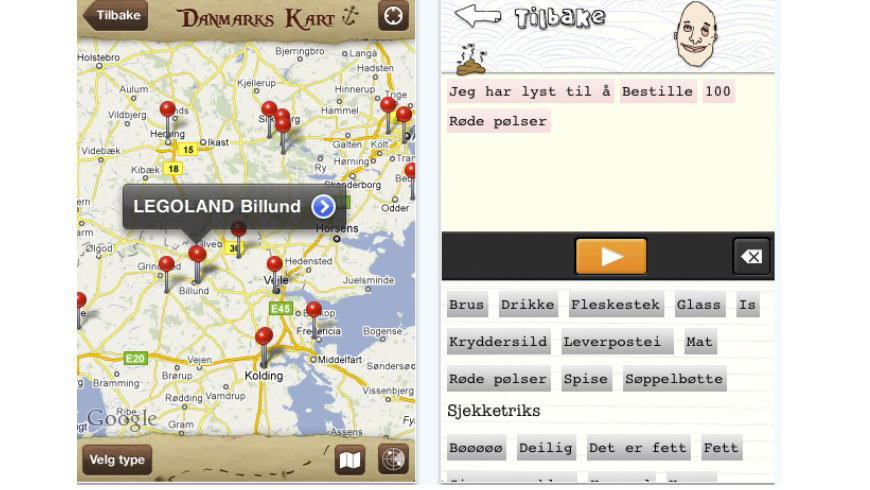The width and height of the screenshot is (870, 490).
Task: Tap the back arrow next to Tilbake
Action: (x=477, y=15)
